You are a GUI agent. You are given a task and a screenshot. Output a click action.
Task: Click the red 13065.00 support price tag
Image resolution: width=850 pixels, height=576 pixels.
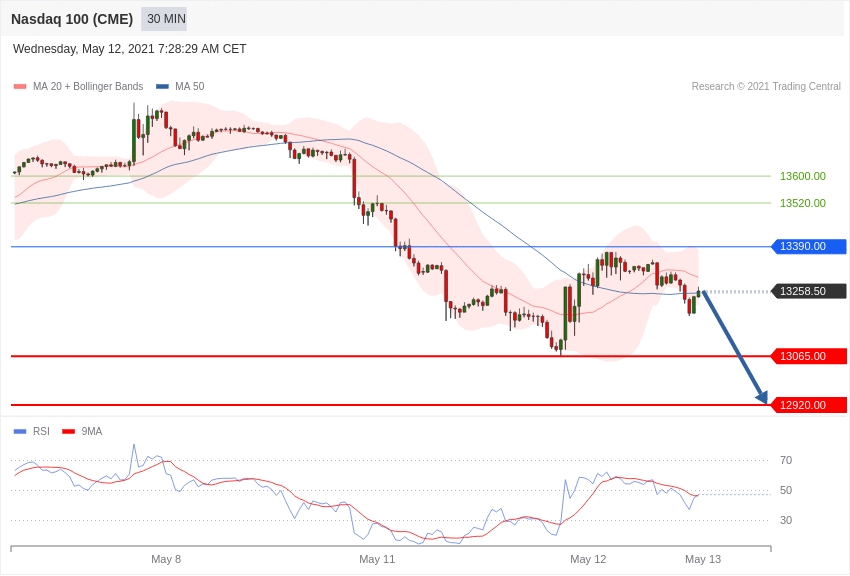coord(808,356)
